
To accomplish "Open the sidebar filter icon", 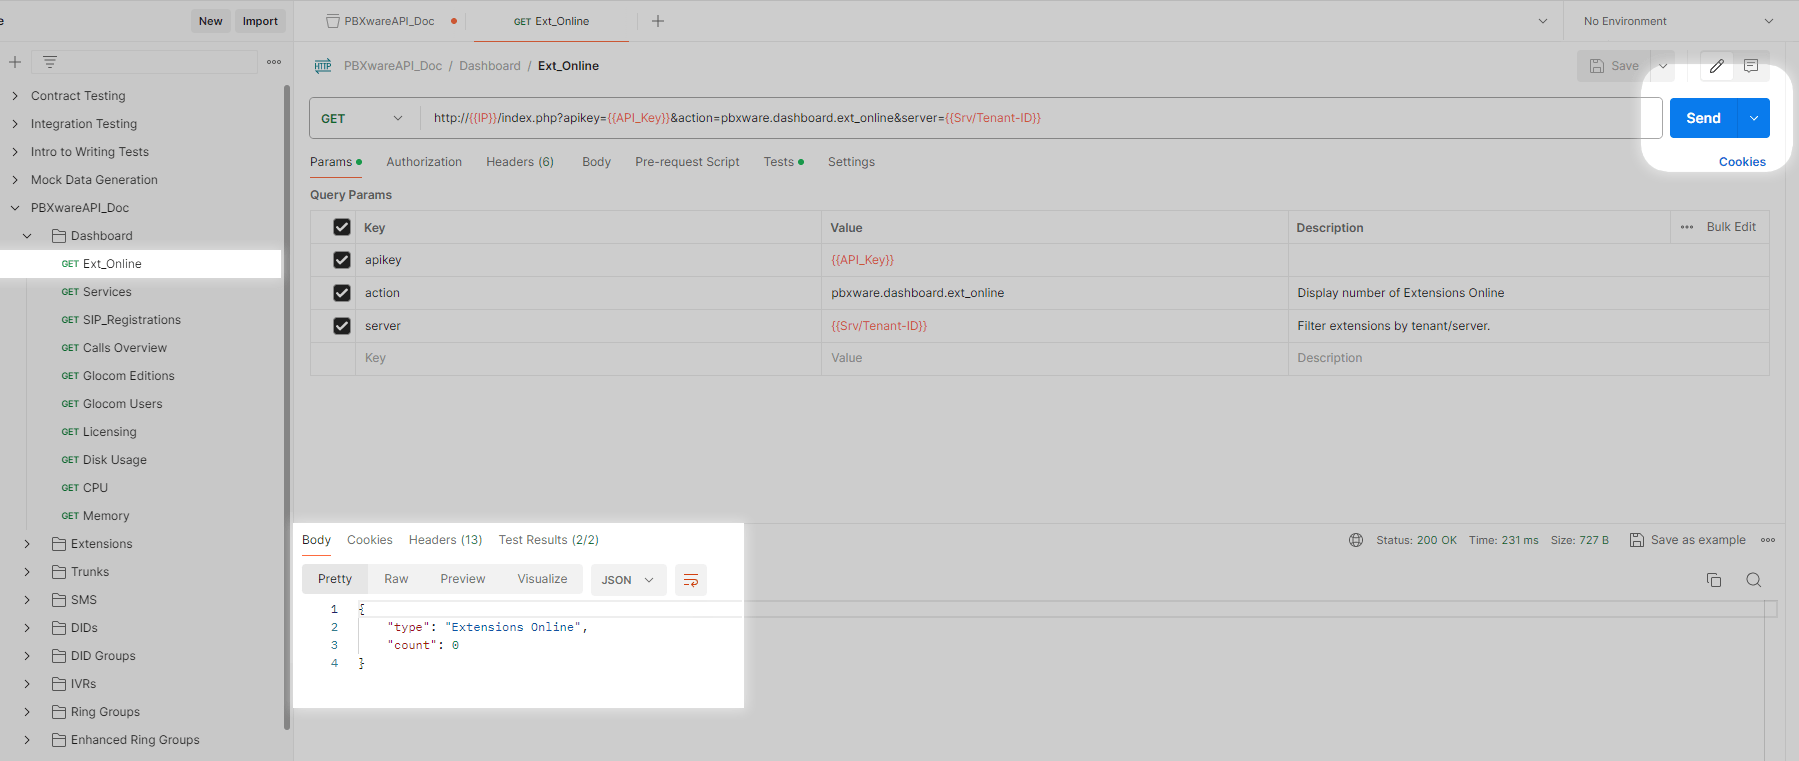I will (x=50, y=62).
